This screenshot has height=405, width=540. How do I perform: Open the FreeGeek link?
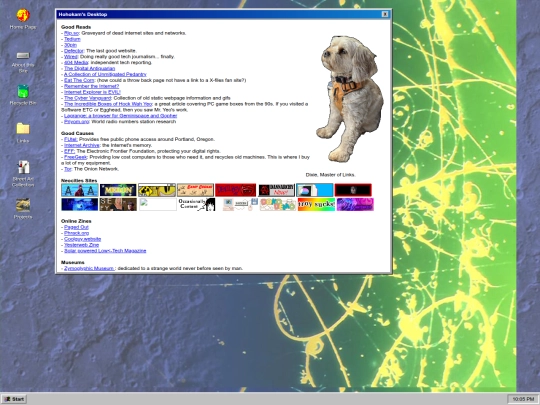coord(75,157)
